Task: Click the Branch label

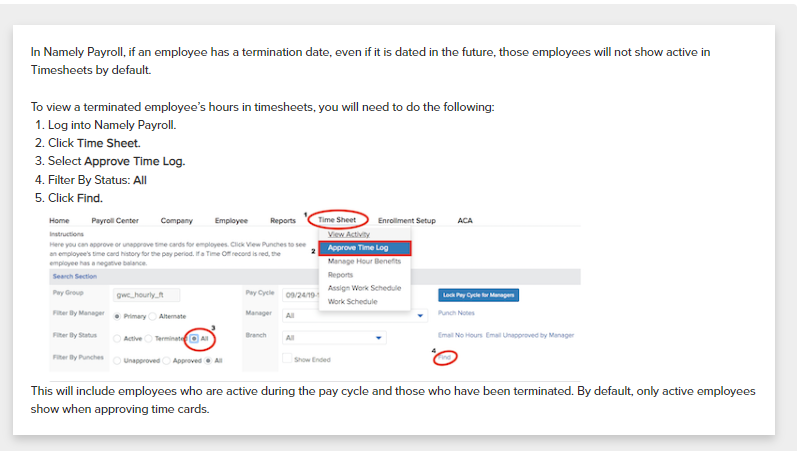Action: [256, 335]
